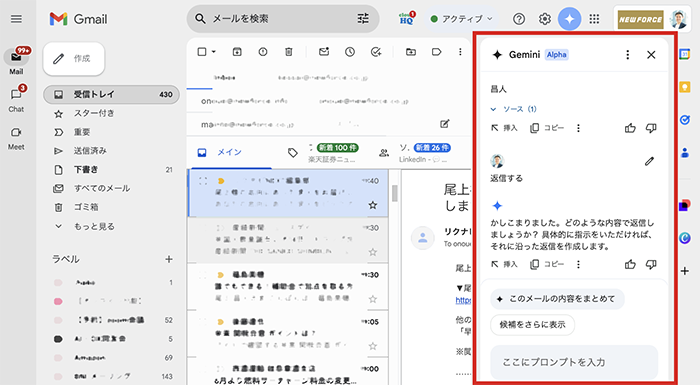The width and height of the screenshot is (700, 385).
Task: Click the add to tasks icon
Action: 376,52
